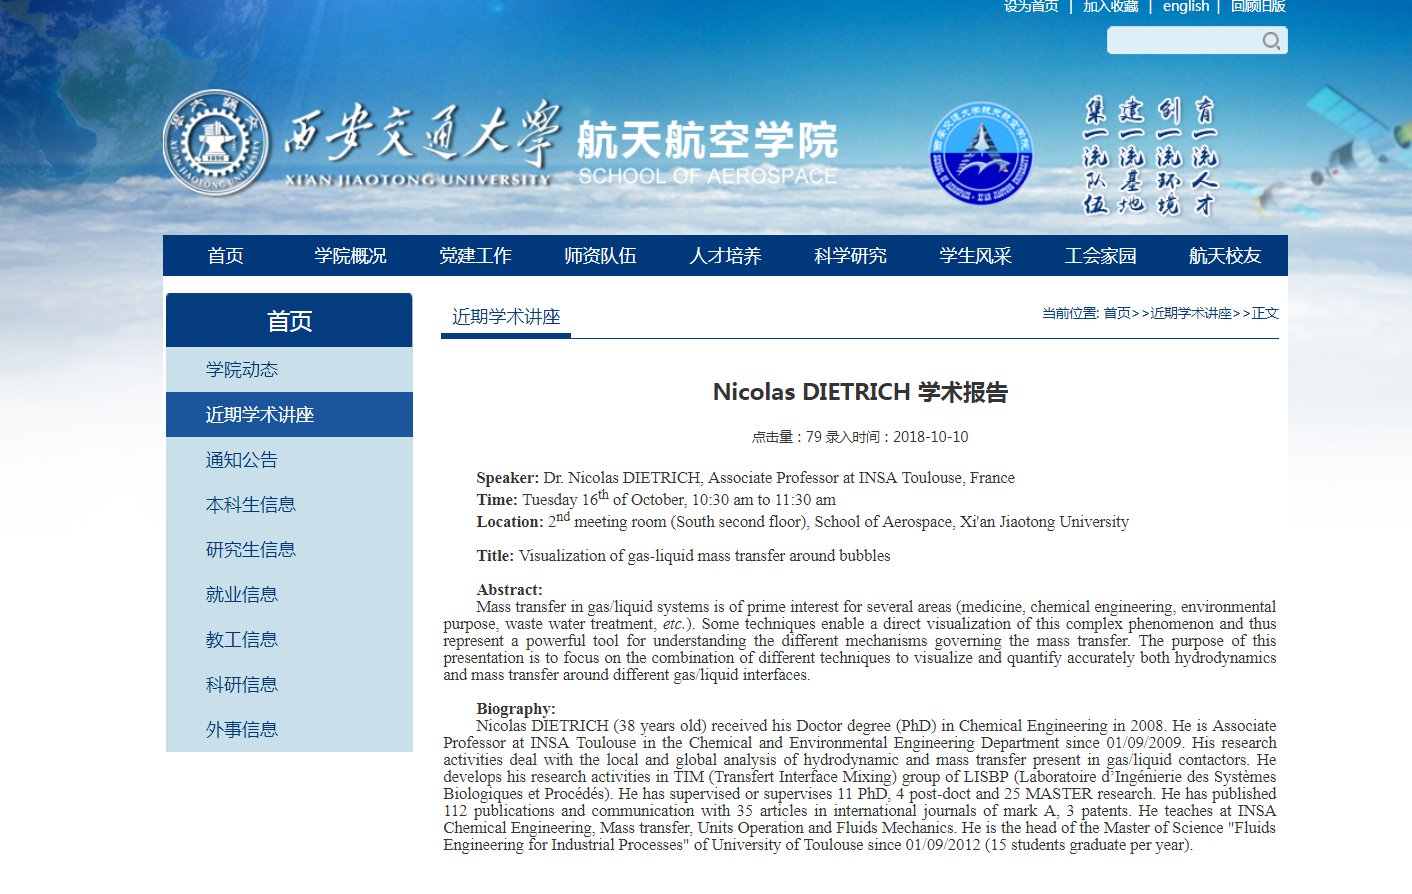Screen dimensions: 1412x894
Task: Open the 科学研究 navigation menu
Action: click(850, 256)
